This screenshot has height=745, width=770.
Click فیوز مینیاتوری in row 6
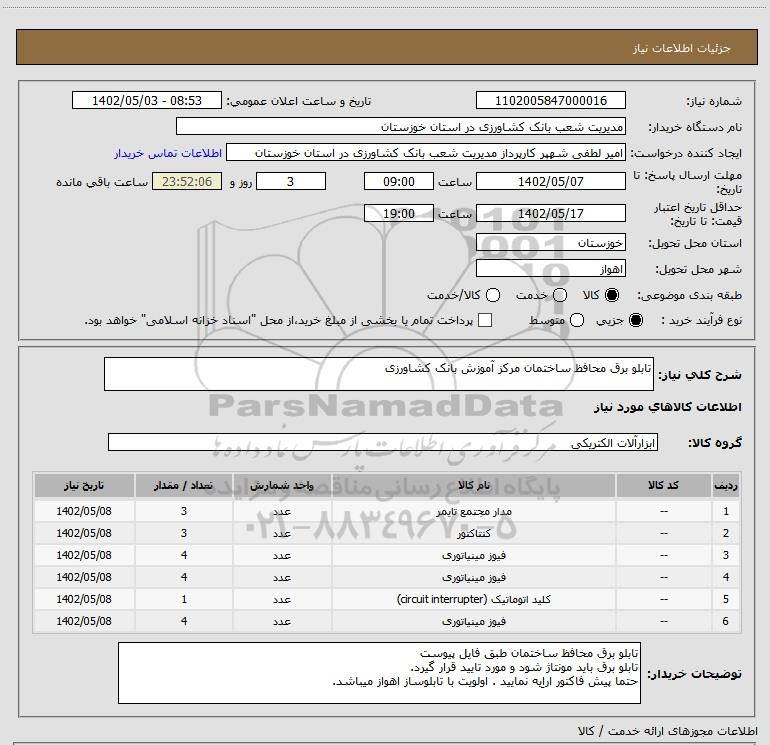474,621
